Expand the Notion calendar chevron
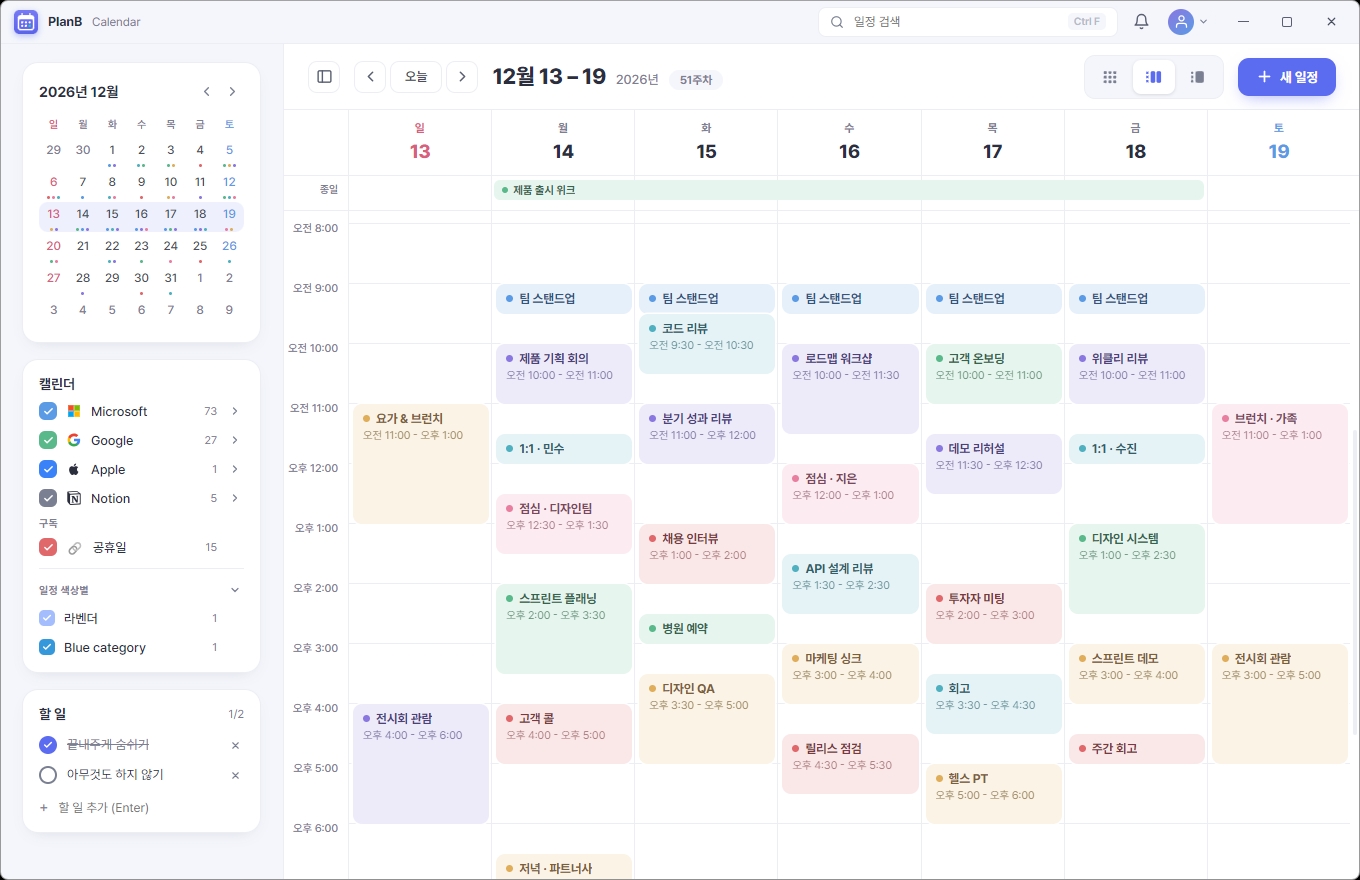This screenshot has height=880, width=1360. [235, 498]
